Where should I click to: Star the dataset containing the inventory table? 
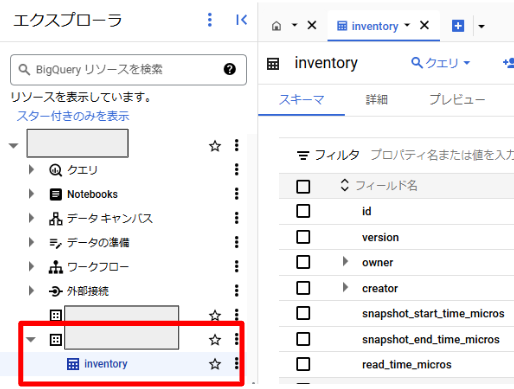215,340
